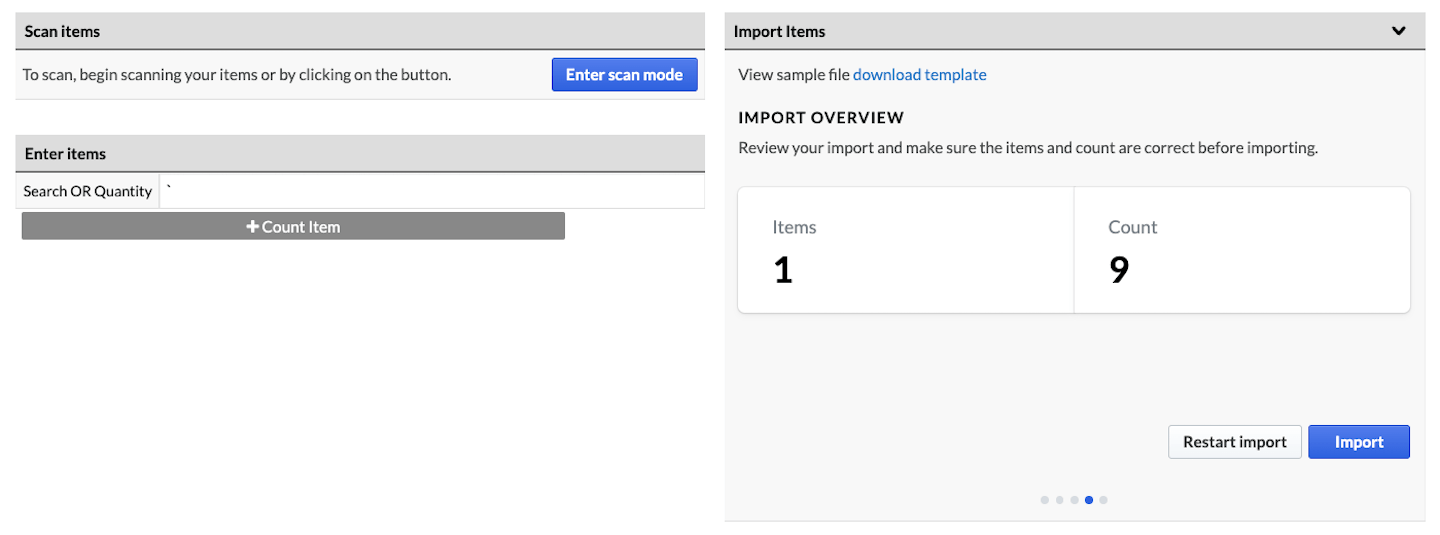Go to first import step dot
The image size is (1440, 535).
tap(1044, 500)
